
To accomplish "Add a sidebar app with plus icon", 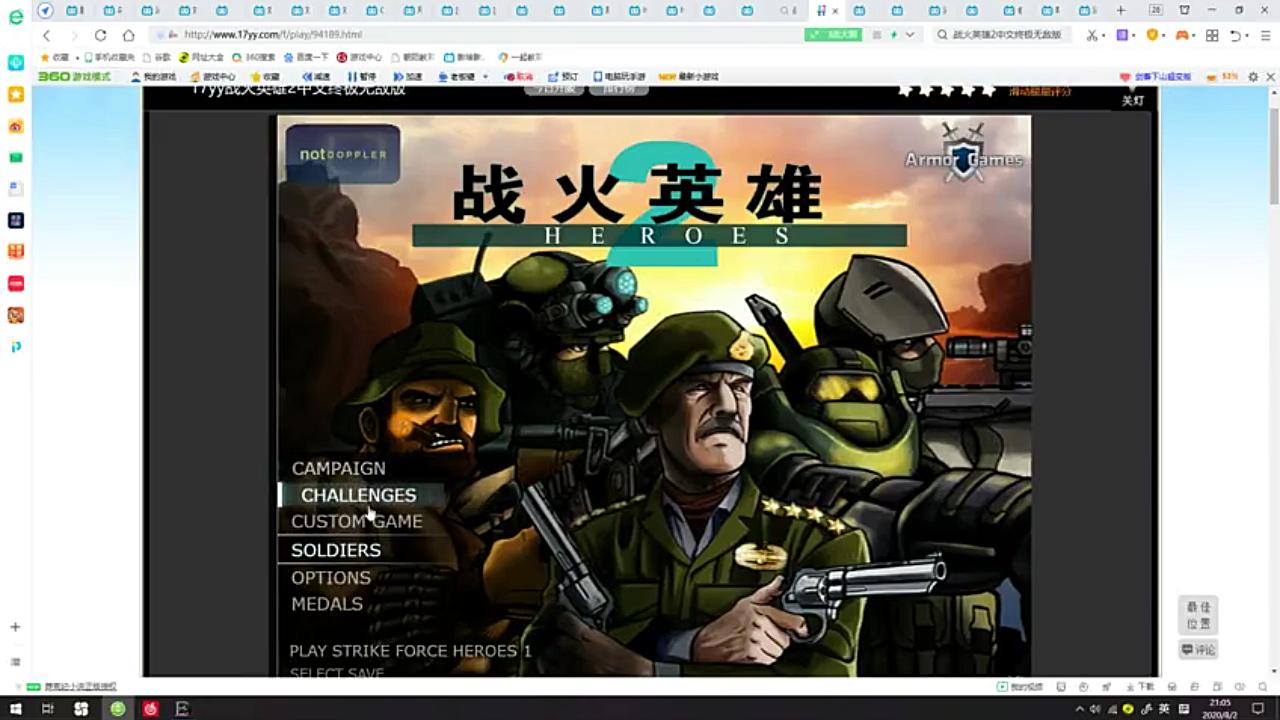I will 15,627.
